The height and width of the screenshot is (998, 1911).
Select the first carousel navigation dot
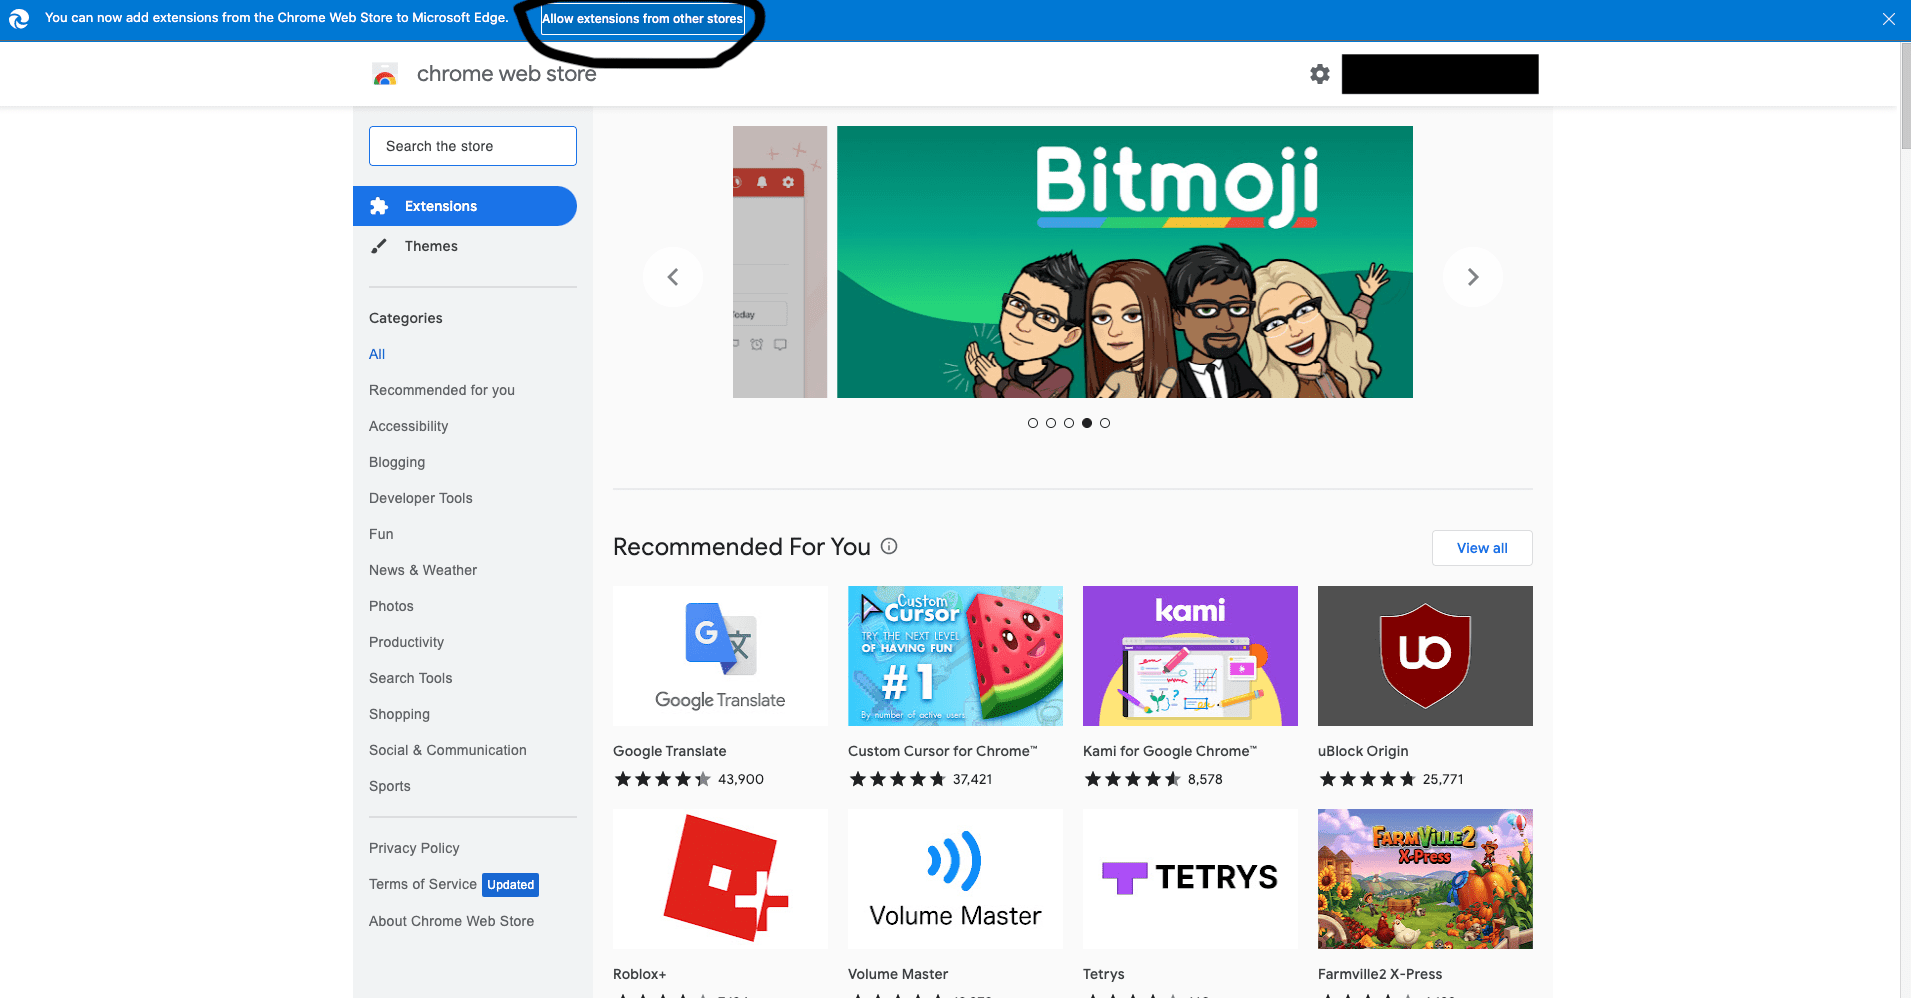point(1033,423)
